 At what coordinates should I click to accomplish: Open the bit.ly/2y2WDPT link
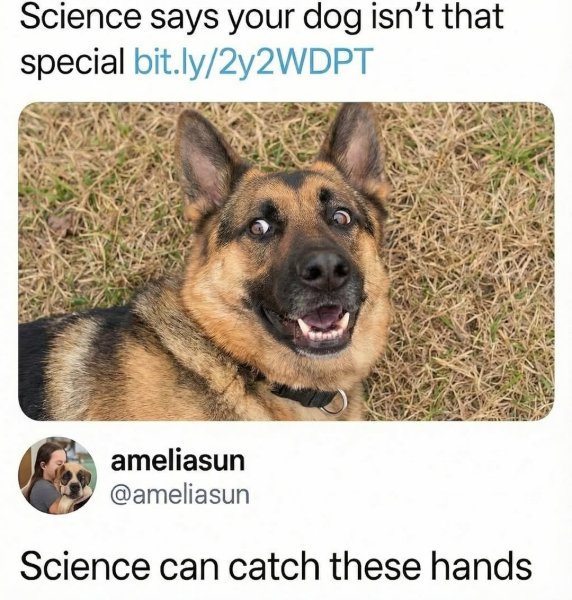point(252,61)
